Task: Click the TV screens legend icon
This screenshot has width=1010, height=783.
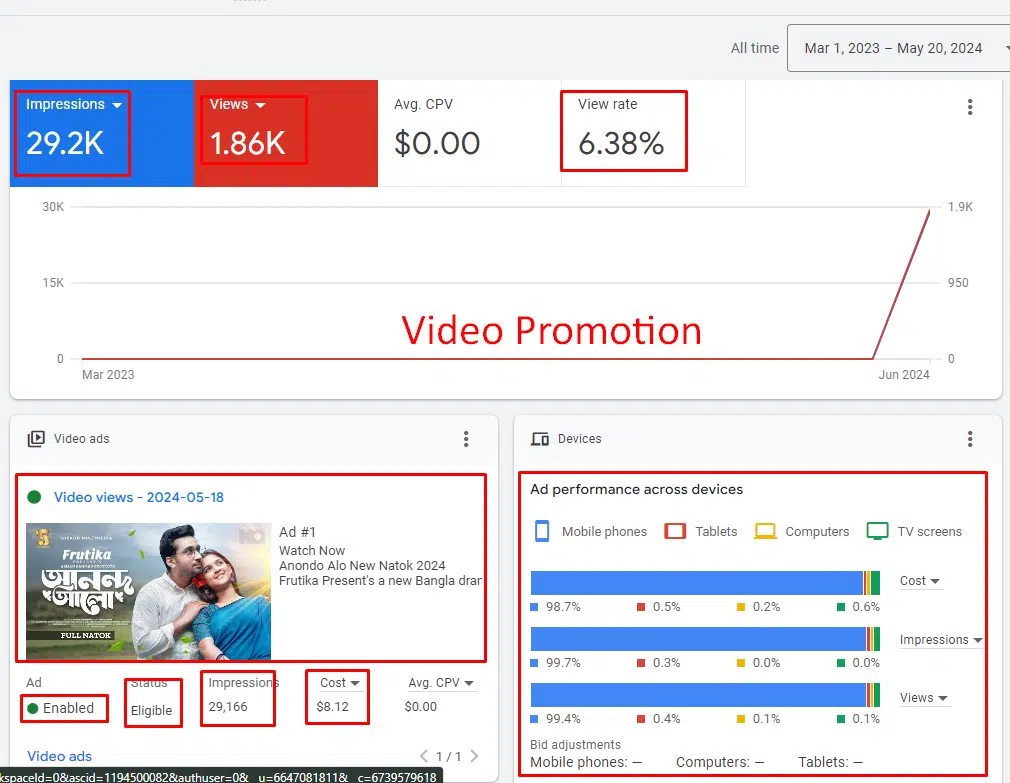Action: click(877, 531)
